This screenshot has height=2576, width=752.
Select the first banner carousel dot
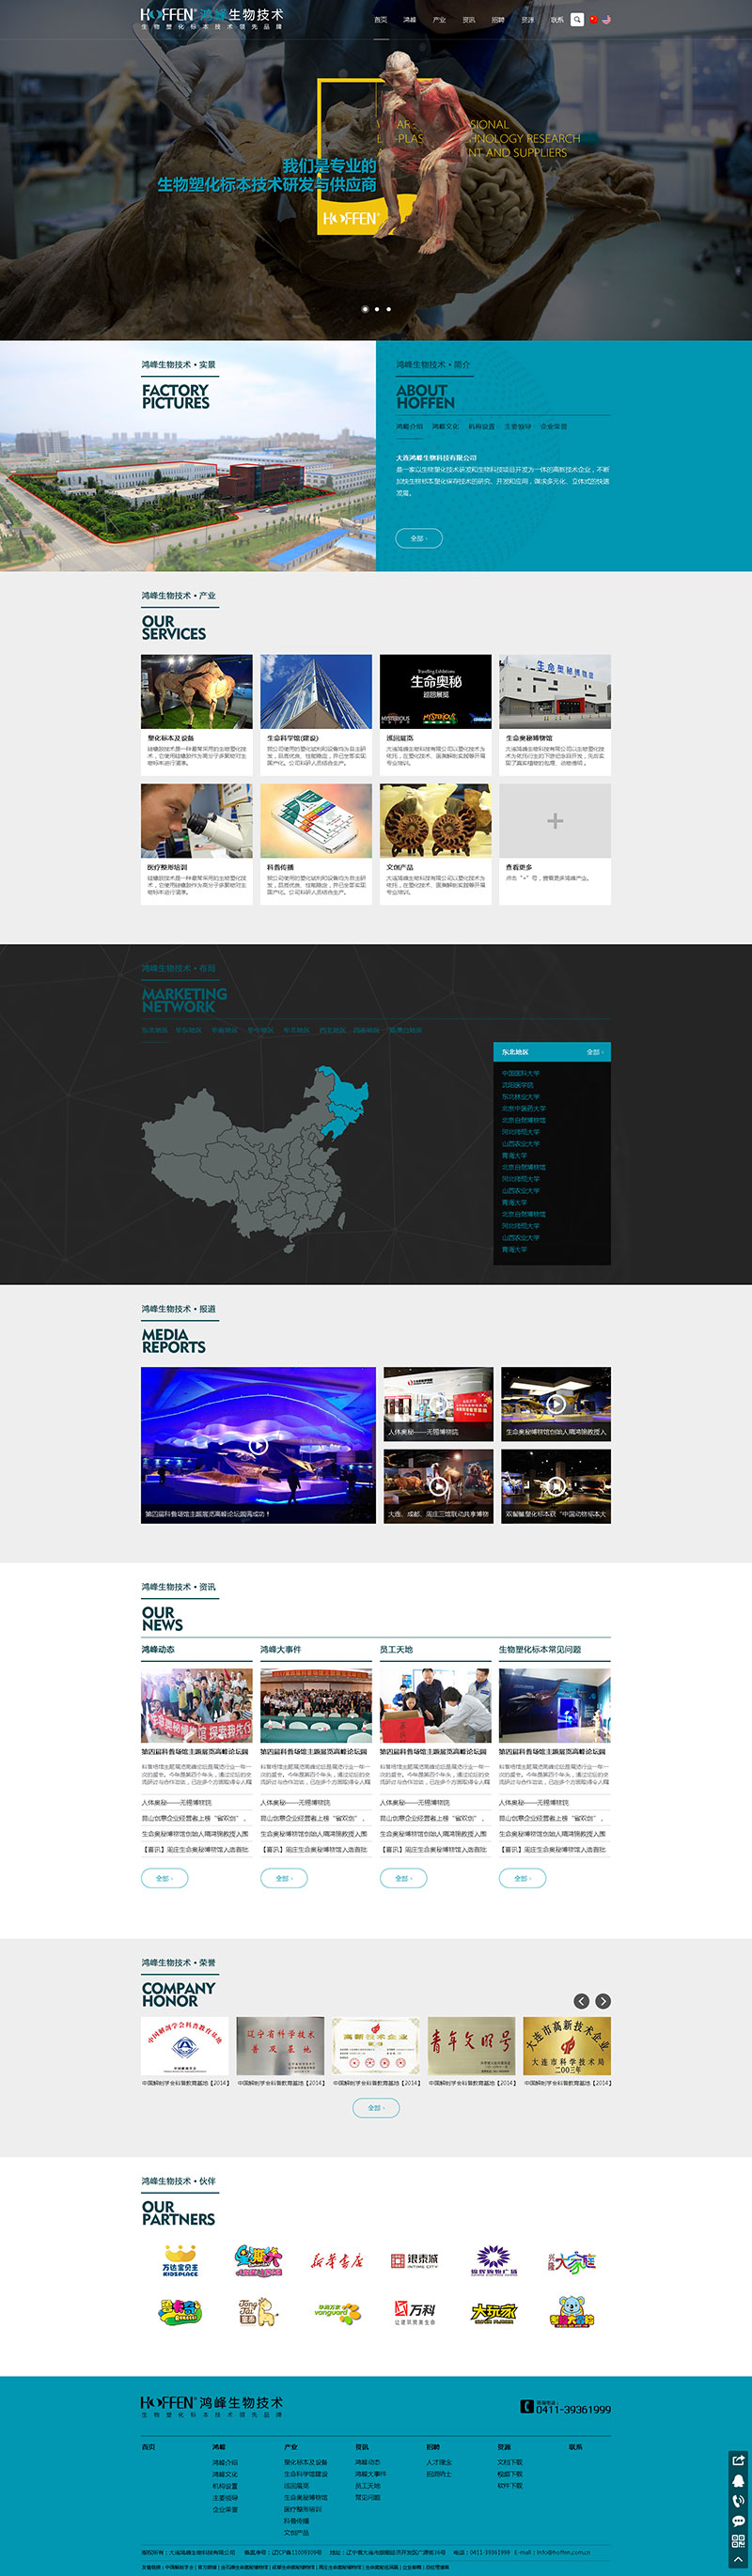[x=364, y=309]
